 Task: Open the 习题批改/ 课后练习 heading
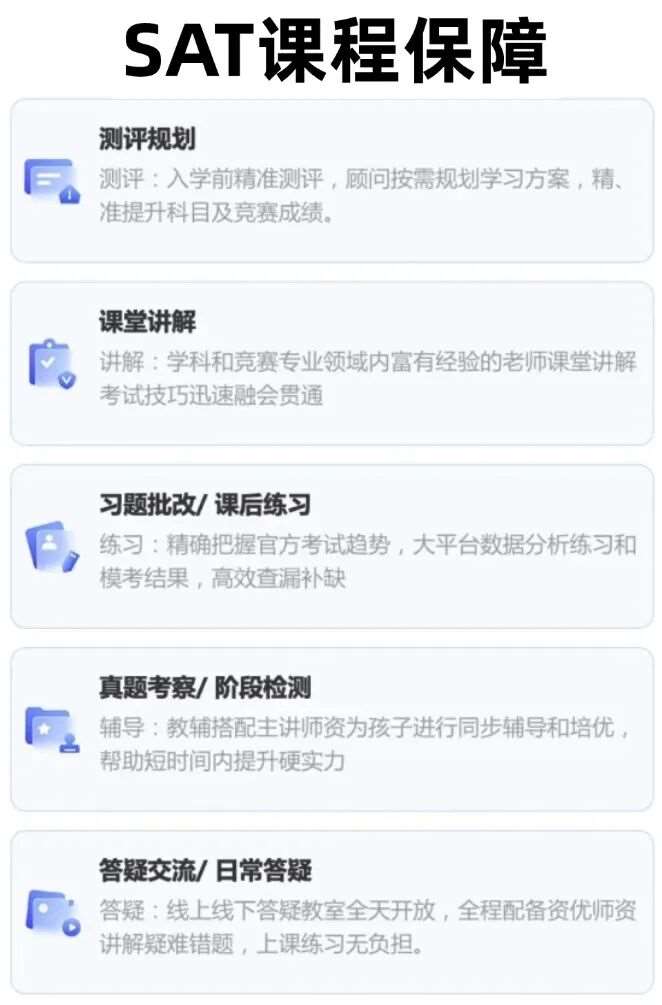205,504
